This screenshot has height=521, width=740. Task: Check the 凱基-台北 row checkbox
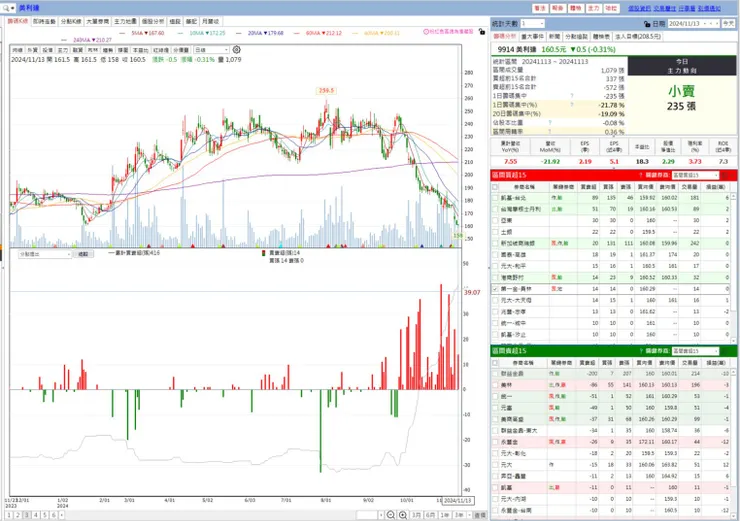coord(495,198)
